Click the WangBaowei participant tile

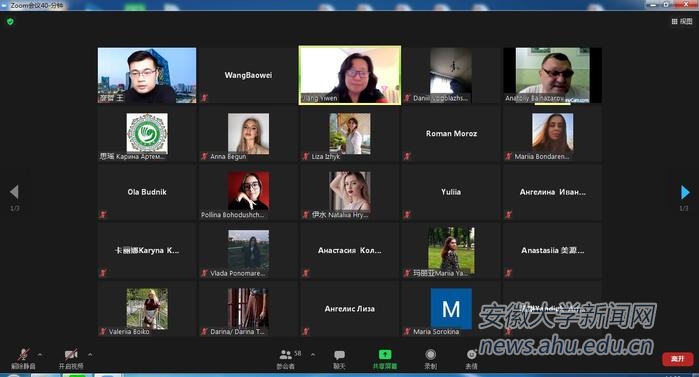[x=248, y=75]
